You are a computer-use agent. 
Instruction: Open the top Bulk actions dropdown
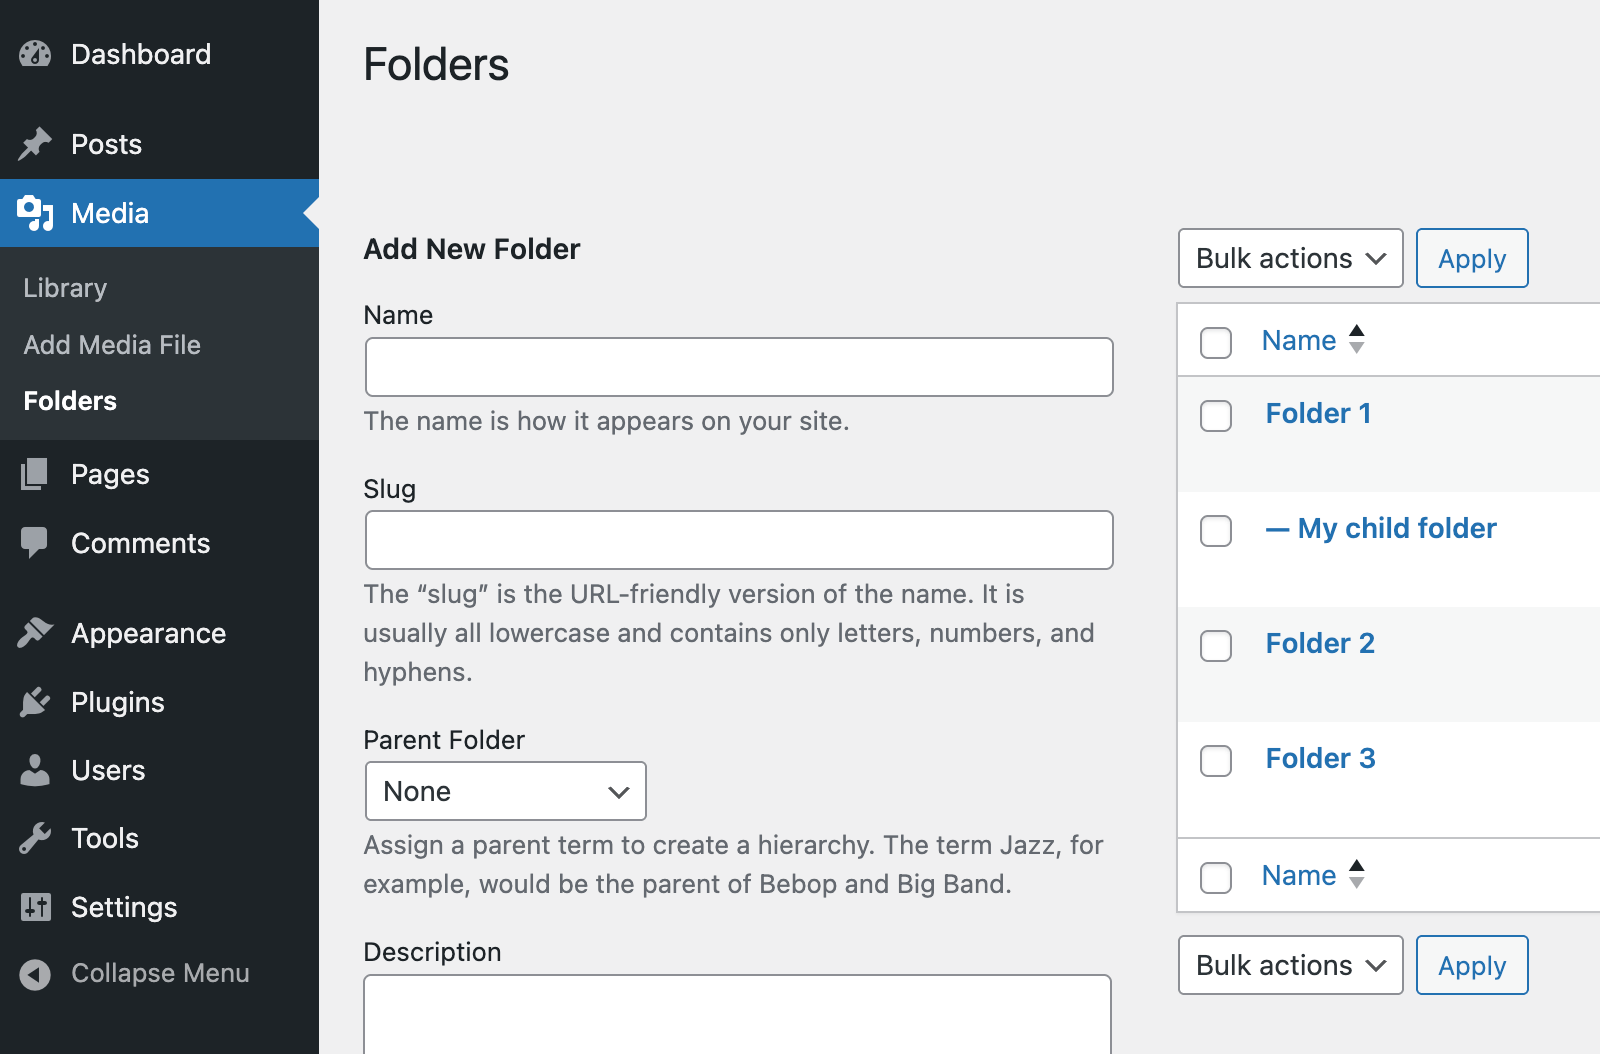[x=1290, y=258]
